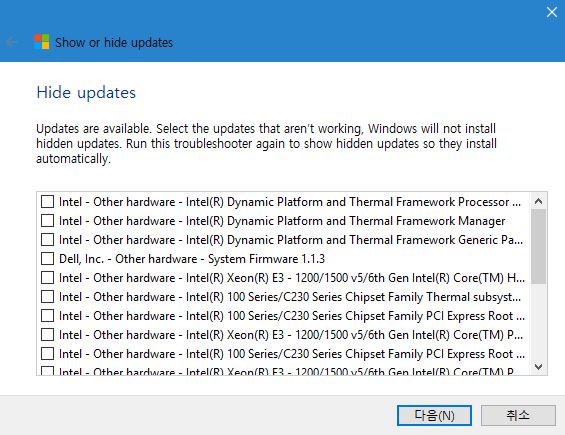Click the scroll up arrow in the updates list
The height and width of the screenshot is (435, 565).
tap(538, 201)
